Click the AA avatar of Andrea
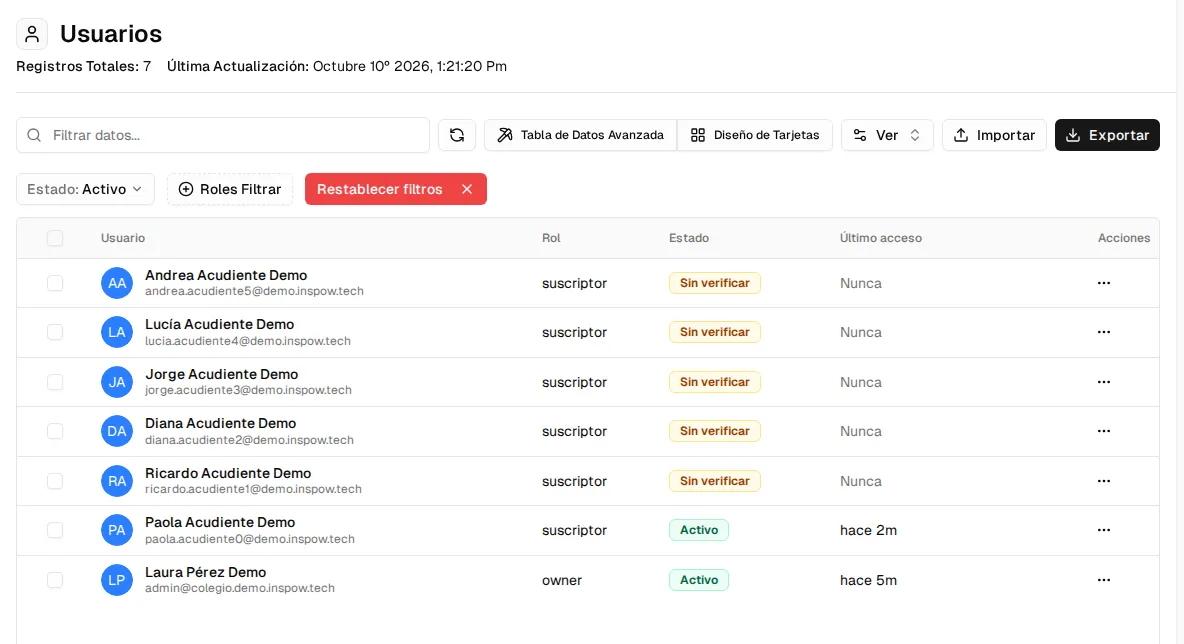The height and width of the screenshot is (644, 1184). pos(117,283)
